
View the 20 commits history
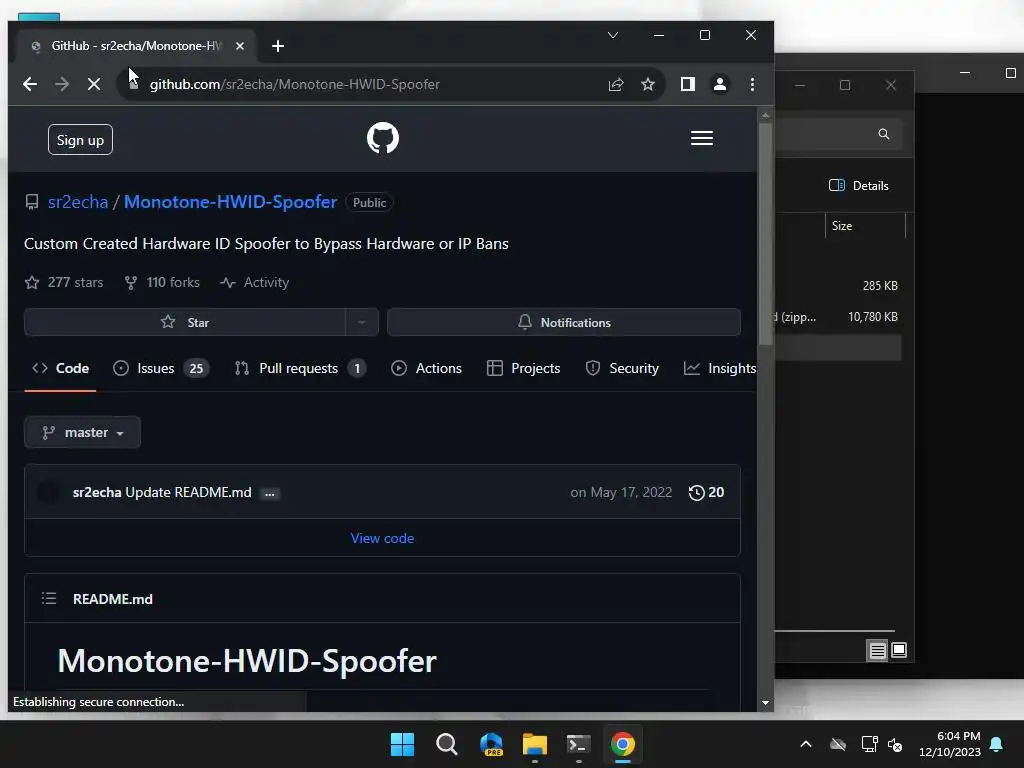click(706, 492)
